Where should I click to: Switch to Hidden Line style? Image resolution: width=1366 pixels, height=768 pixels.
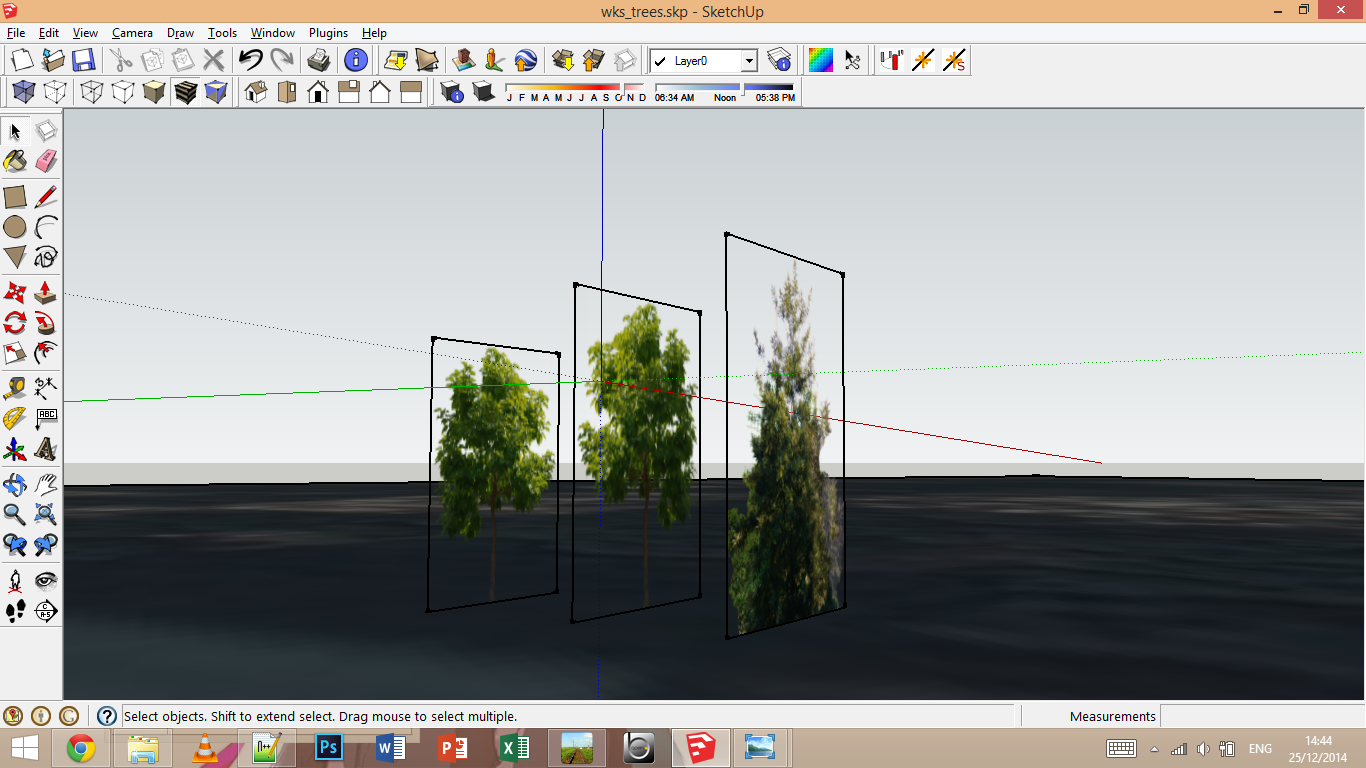(x=123, y=93)
